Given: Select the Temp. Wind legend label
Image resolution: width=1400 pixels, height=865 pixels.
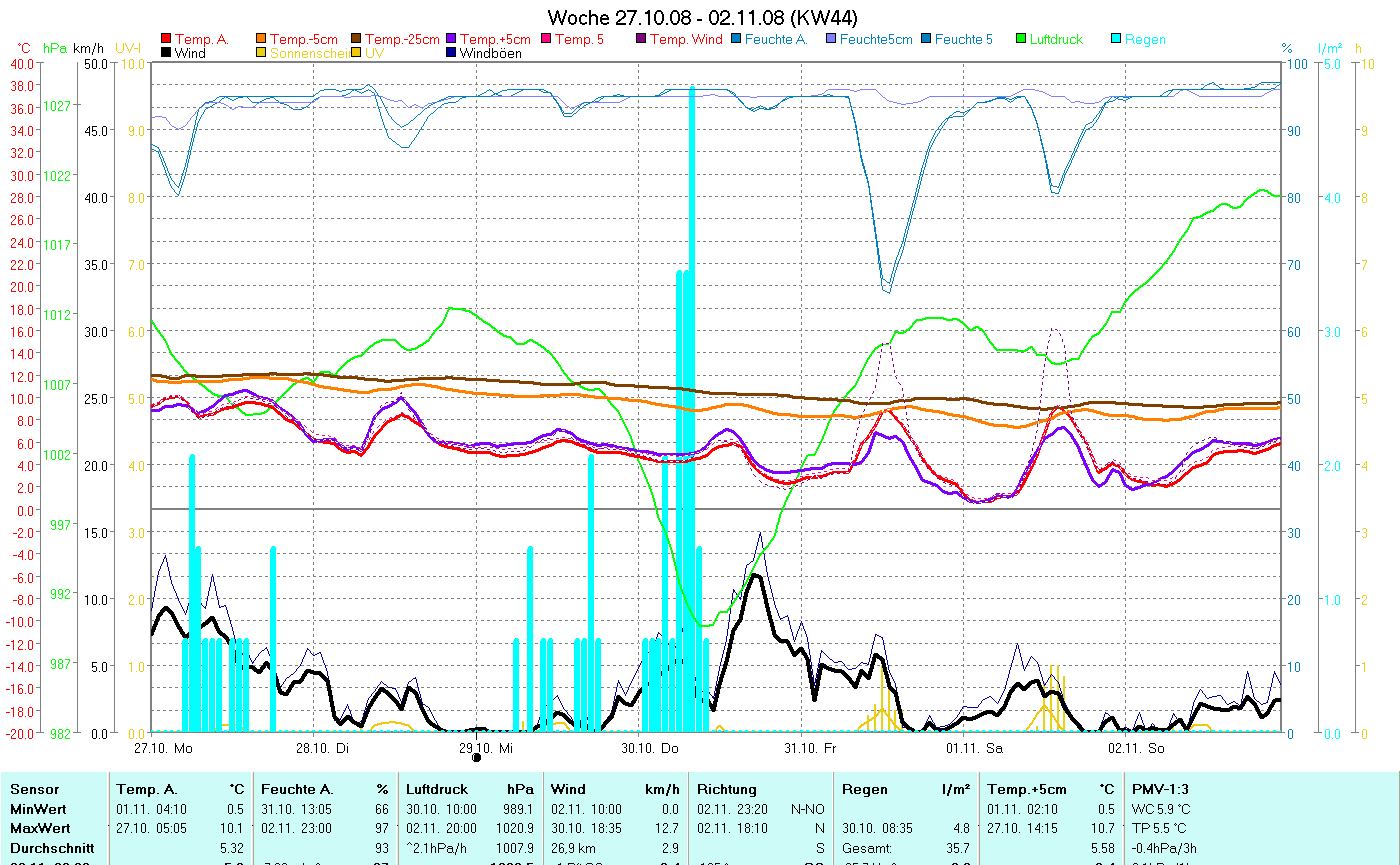Looking at the screenshot, I should coord(685,40).
